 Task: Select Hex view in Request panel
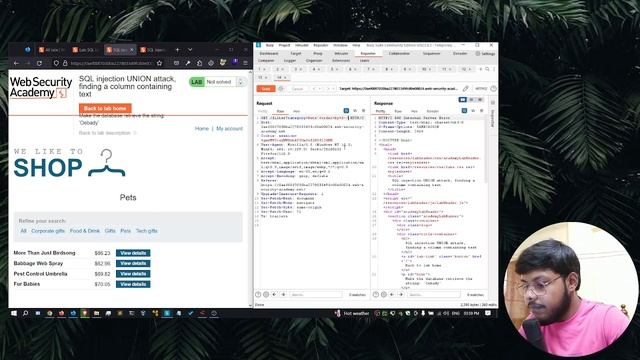click(x=296, y=111)
